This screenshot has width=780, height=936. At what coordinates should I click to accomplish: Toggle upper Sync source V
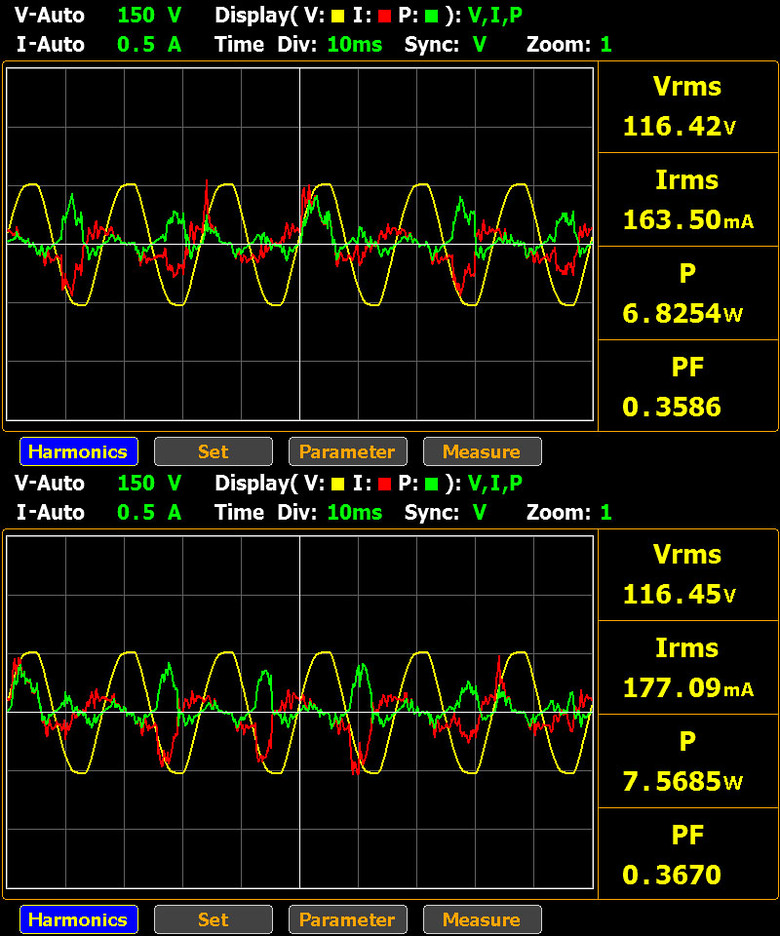click(479, 44)
